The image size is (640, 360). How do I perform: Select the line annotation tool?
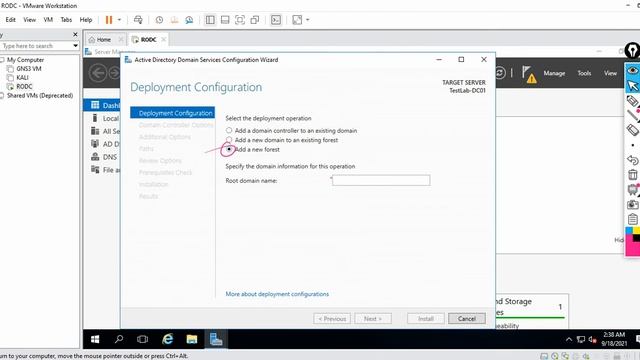pyautogui.click(x=632, y=116)
